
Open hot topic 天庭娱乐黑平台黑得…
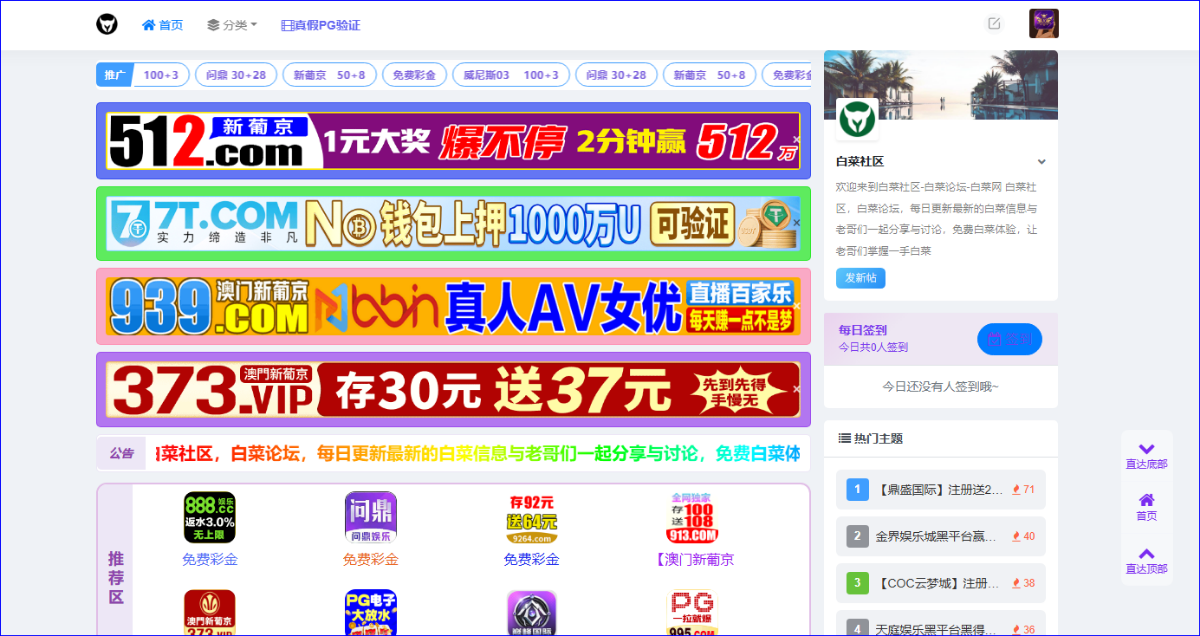tap(935, 629)
